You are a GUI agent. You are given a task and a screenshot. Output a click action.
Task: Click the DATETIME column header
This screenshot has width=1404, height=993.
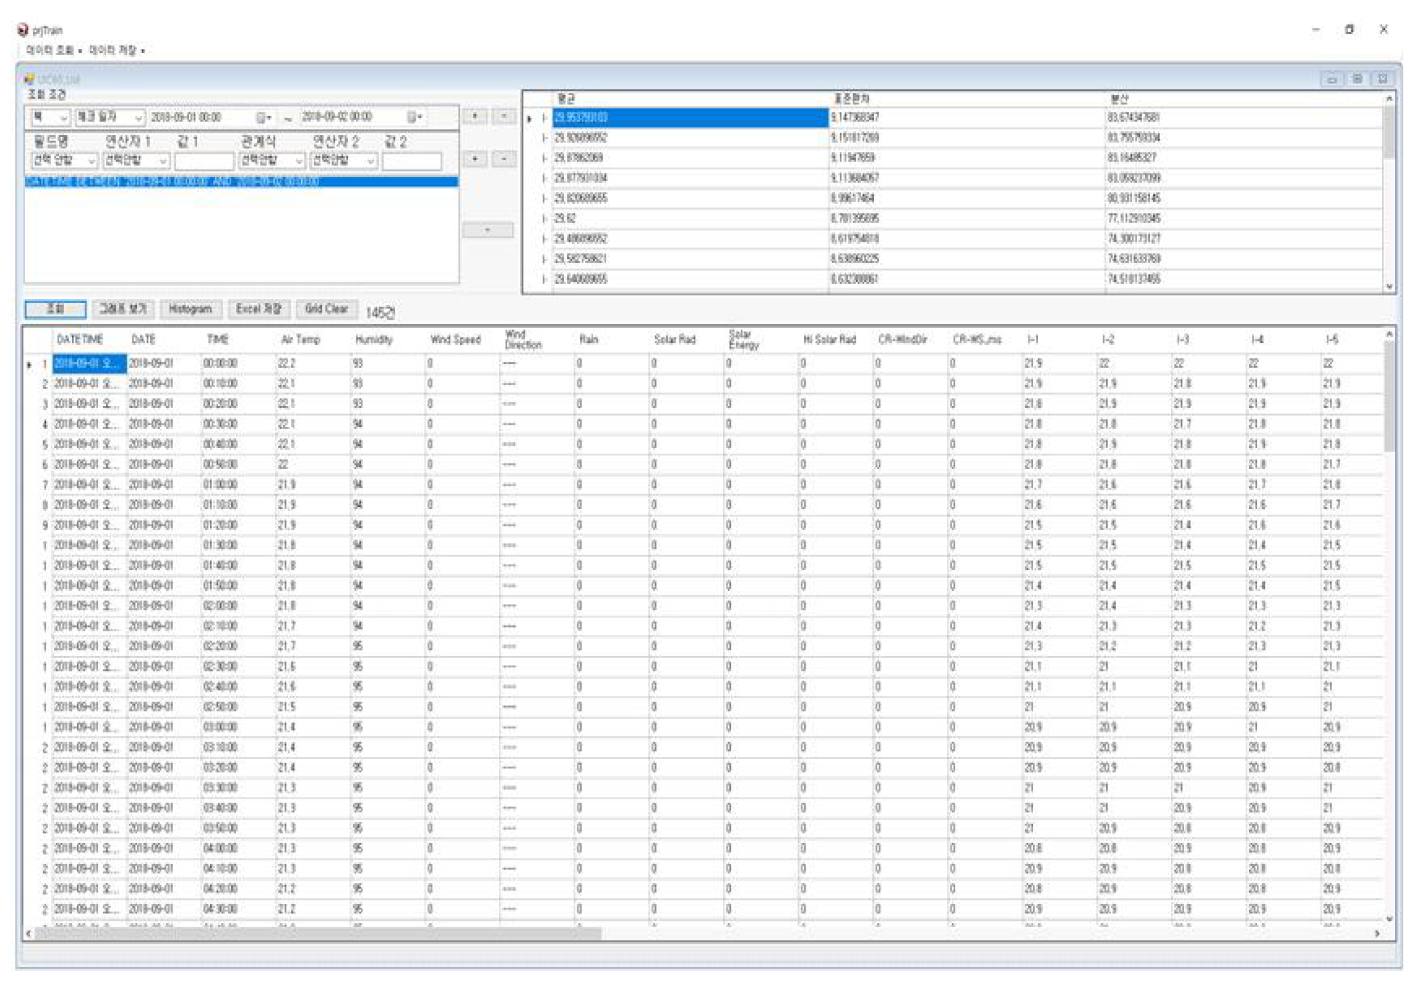point(88,340)
